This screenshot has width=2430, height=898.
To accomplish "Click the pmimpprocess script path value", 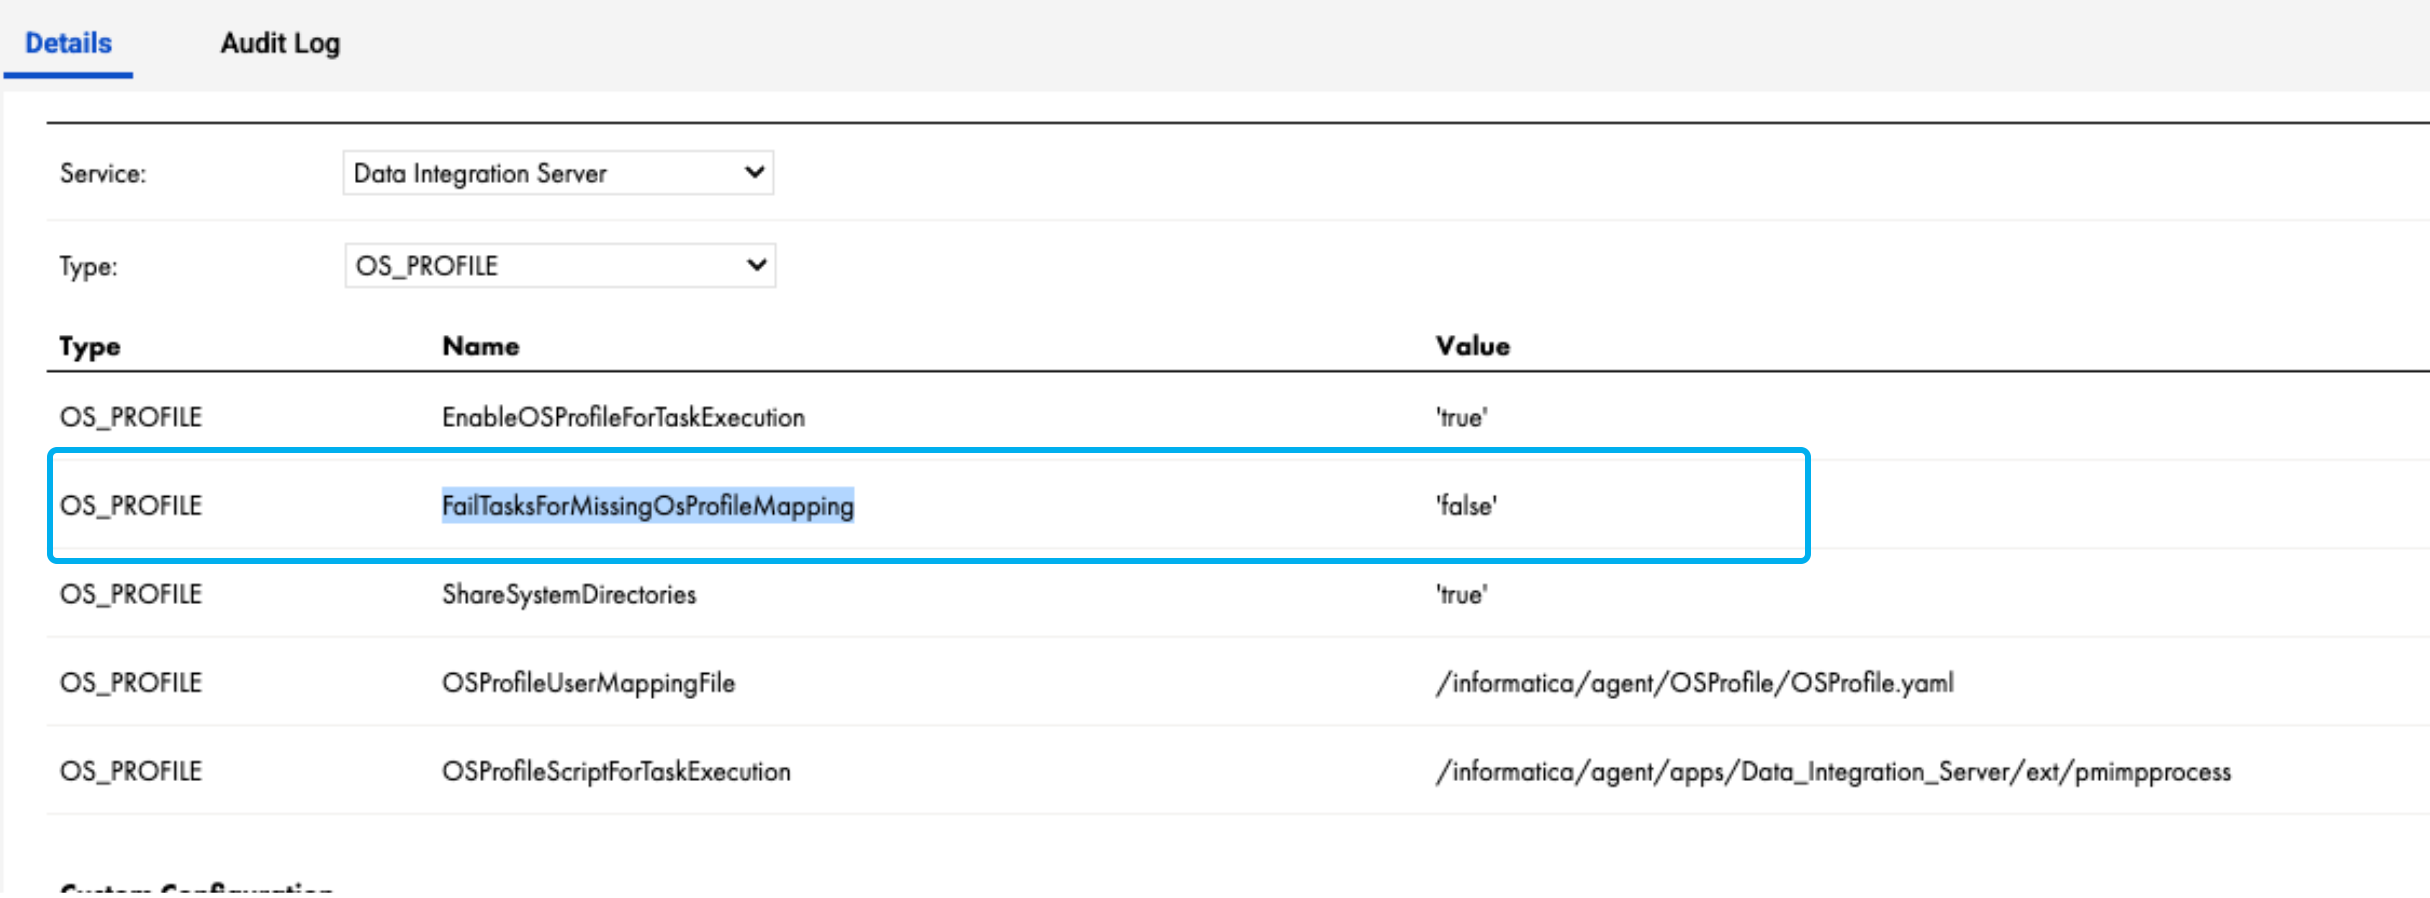I will pos(1833,772).
